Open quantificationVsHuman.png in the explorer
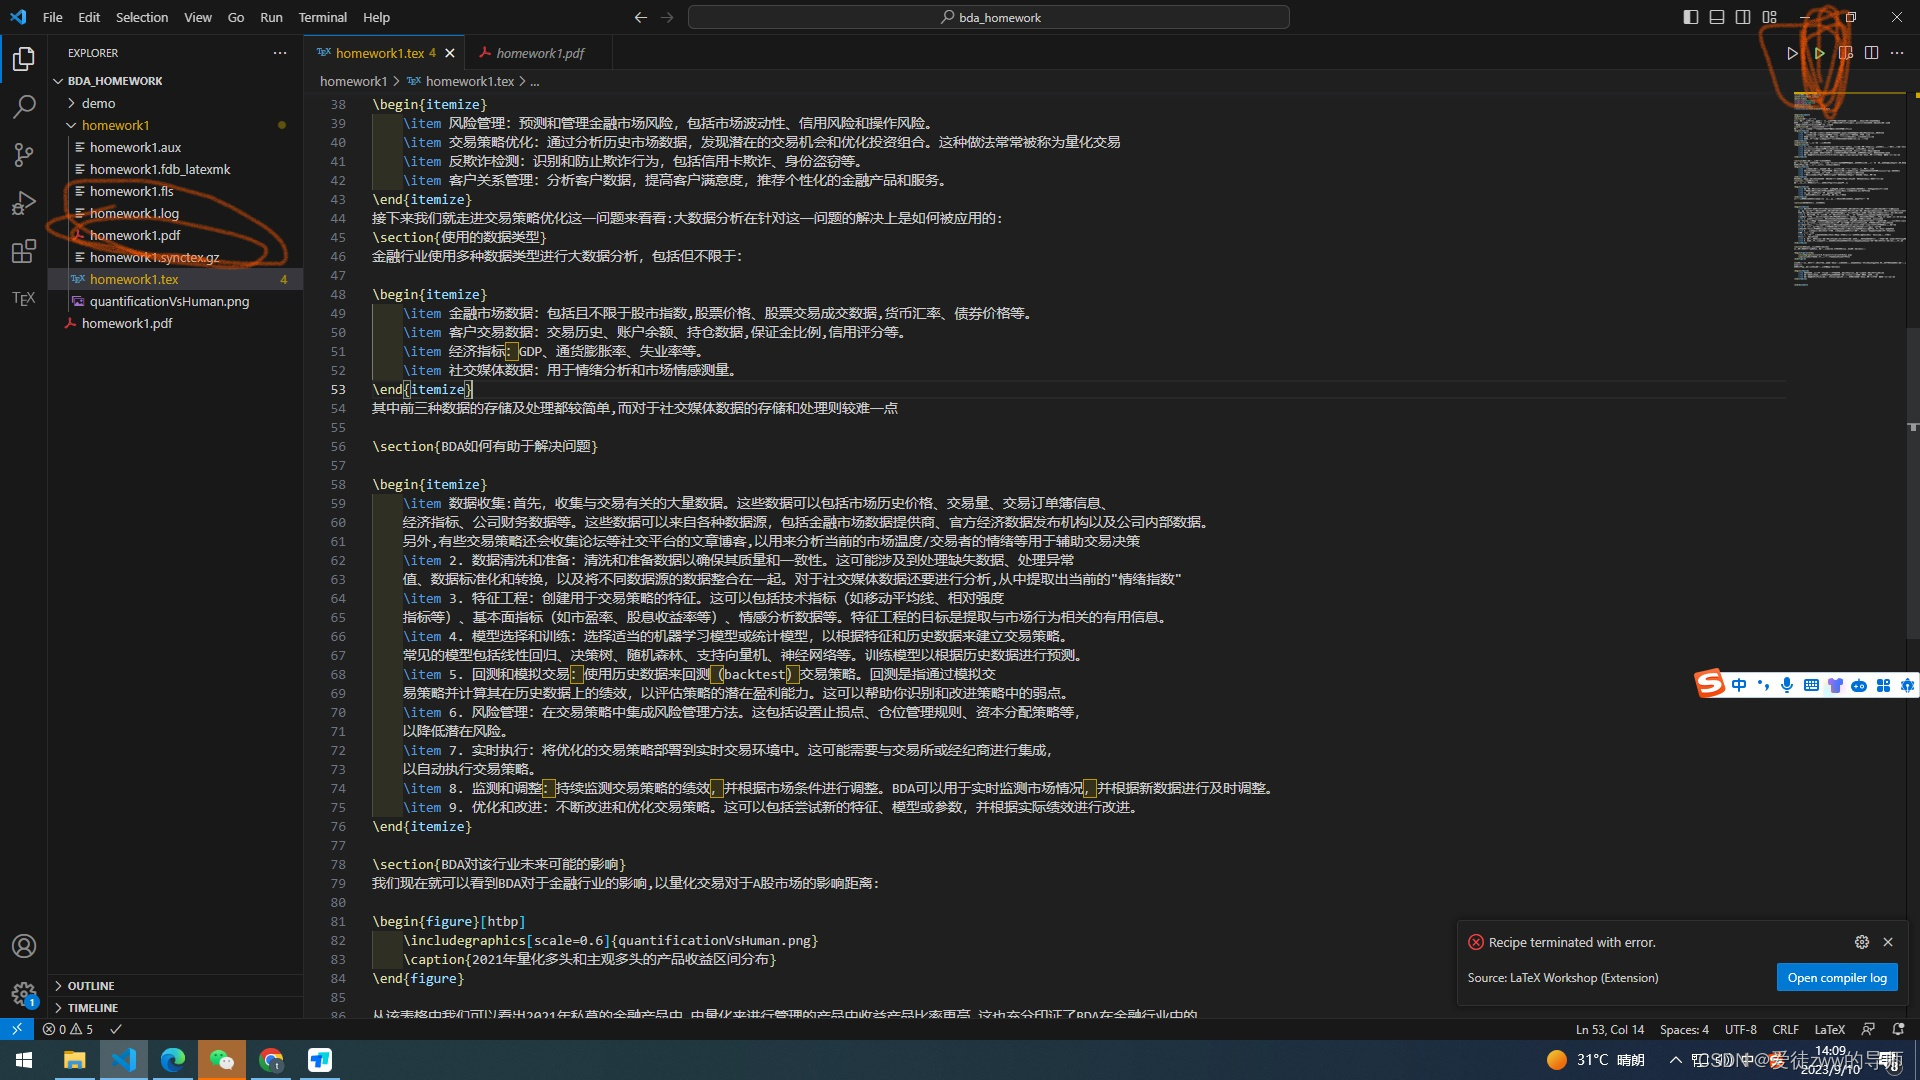 169,301
